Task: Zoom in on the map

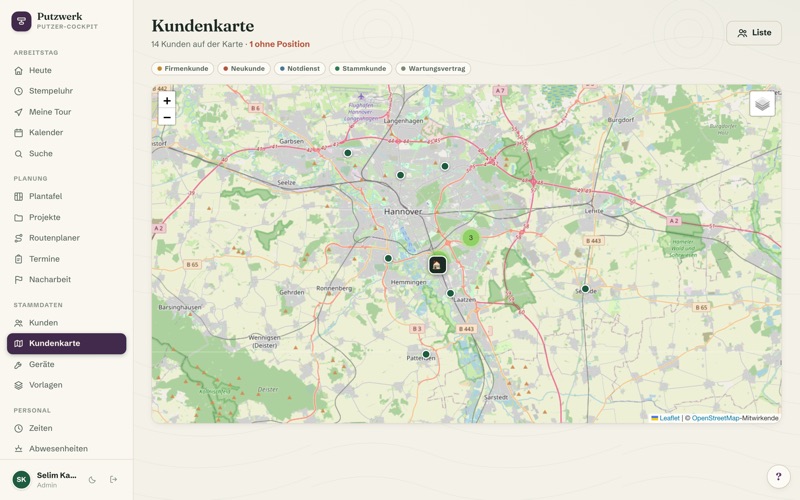Action: 167,101
